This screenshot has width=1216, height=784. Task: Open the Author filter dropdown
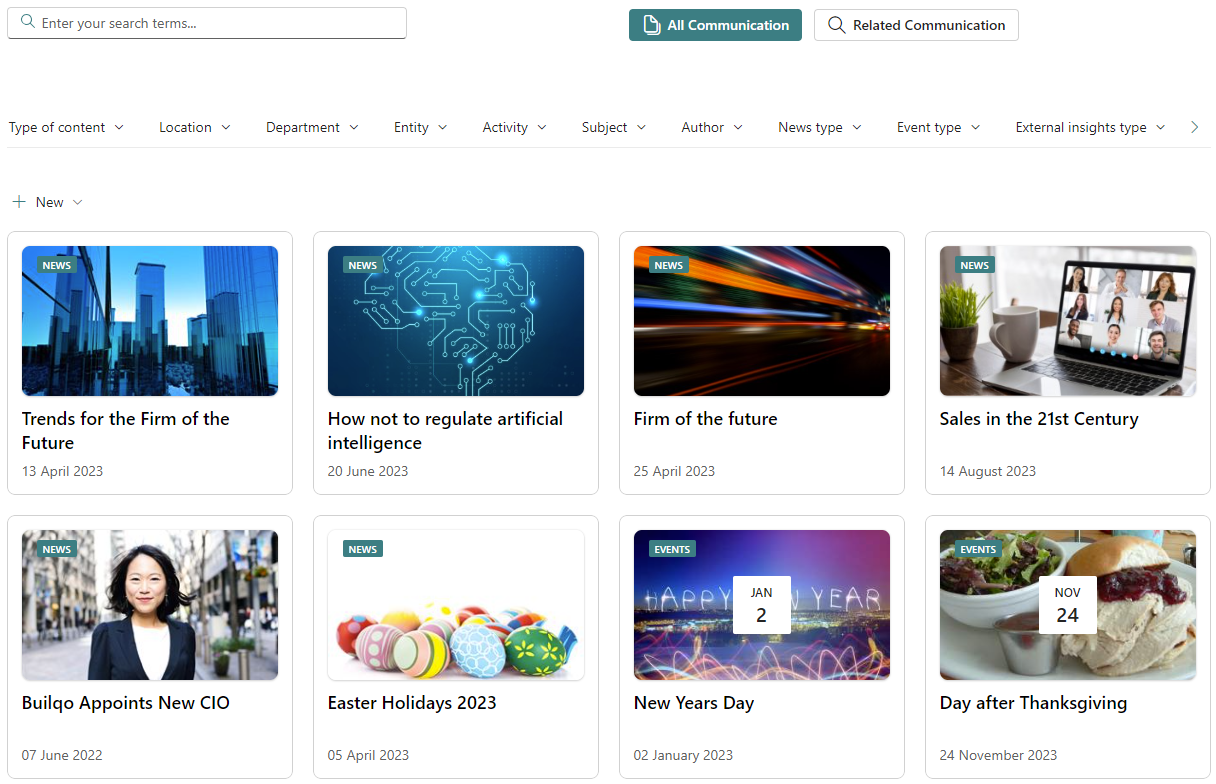tap(713, 127)
